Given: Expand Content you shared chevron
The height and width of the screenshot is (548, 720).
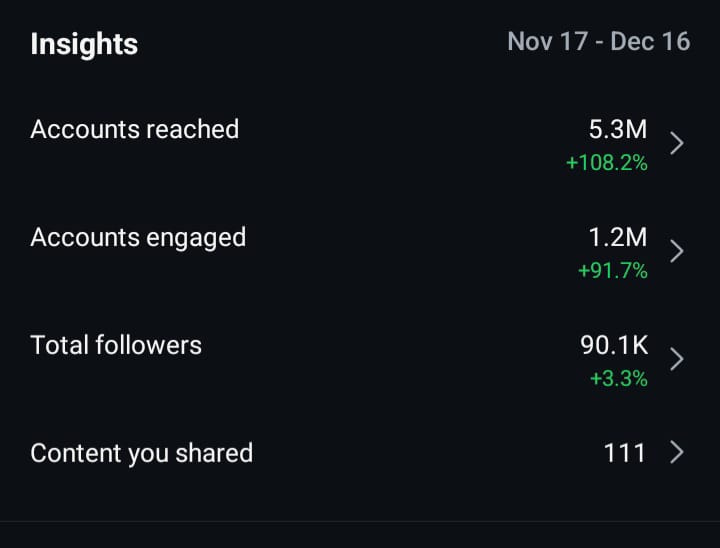Looking at the screenshot, I should (x=677, y=453).
